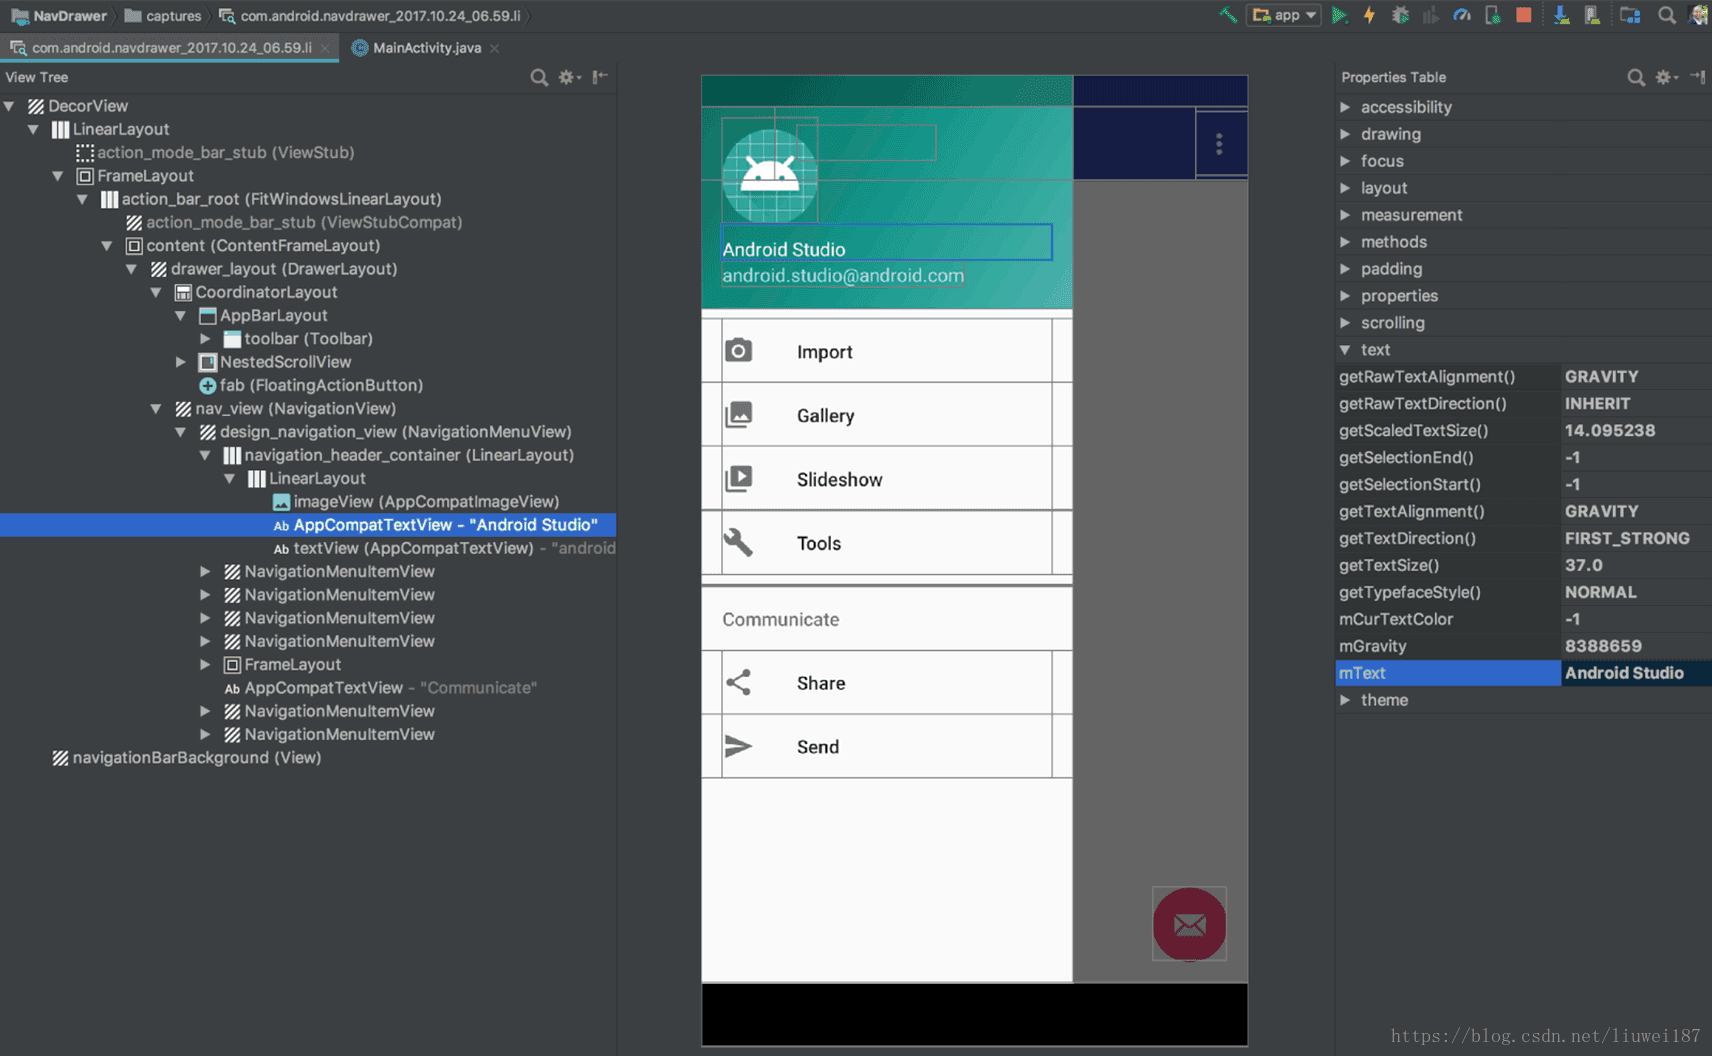Click the Share icon in preview drawer
This screenshot has width=1712, height=1056.
pos(739,682)
